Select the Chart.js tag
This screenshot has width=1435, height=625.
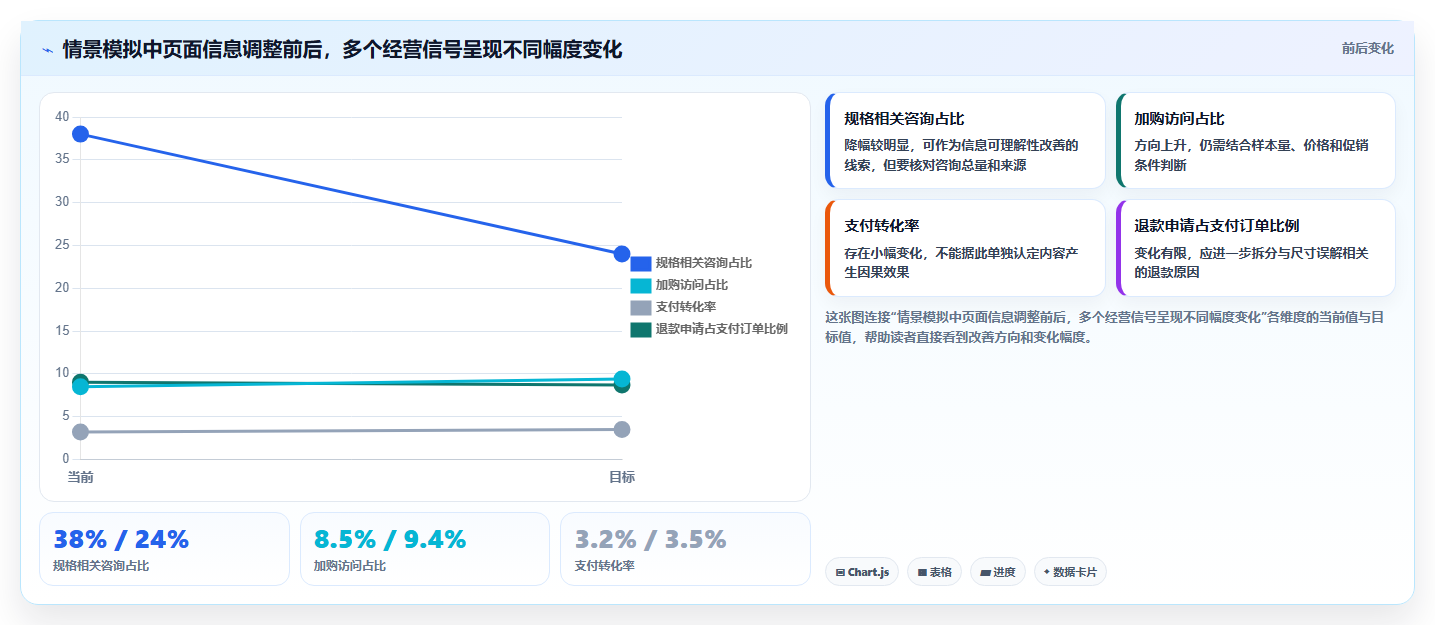pos(862,572)
